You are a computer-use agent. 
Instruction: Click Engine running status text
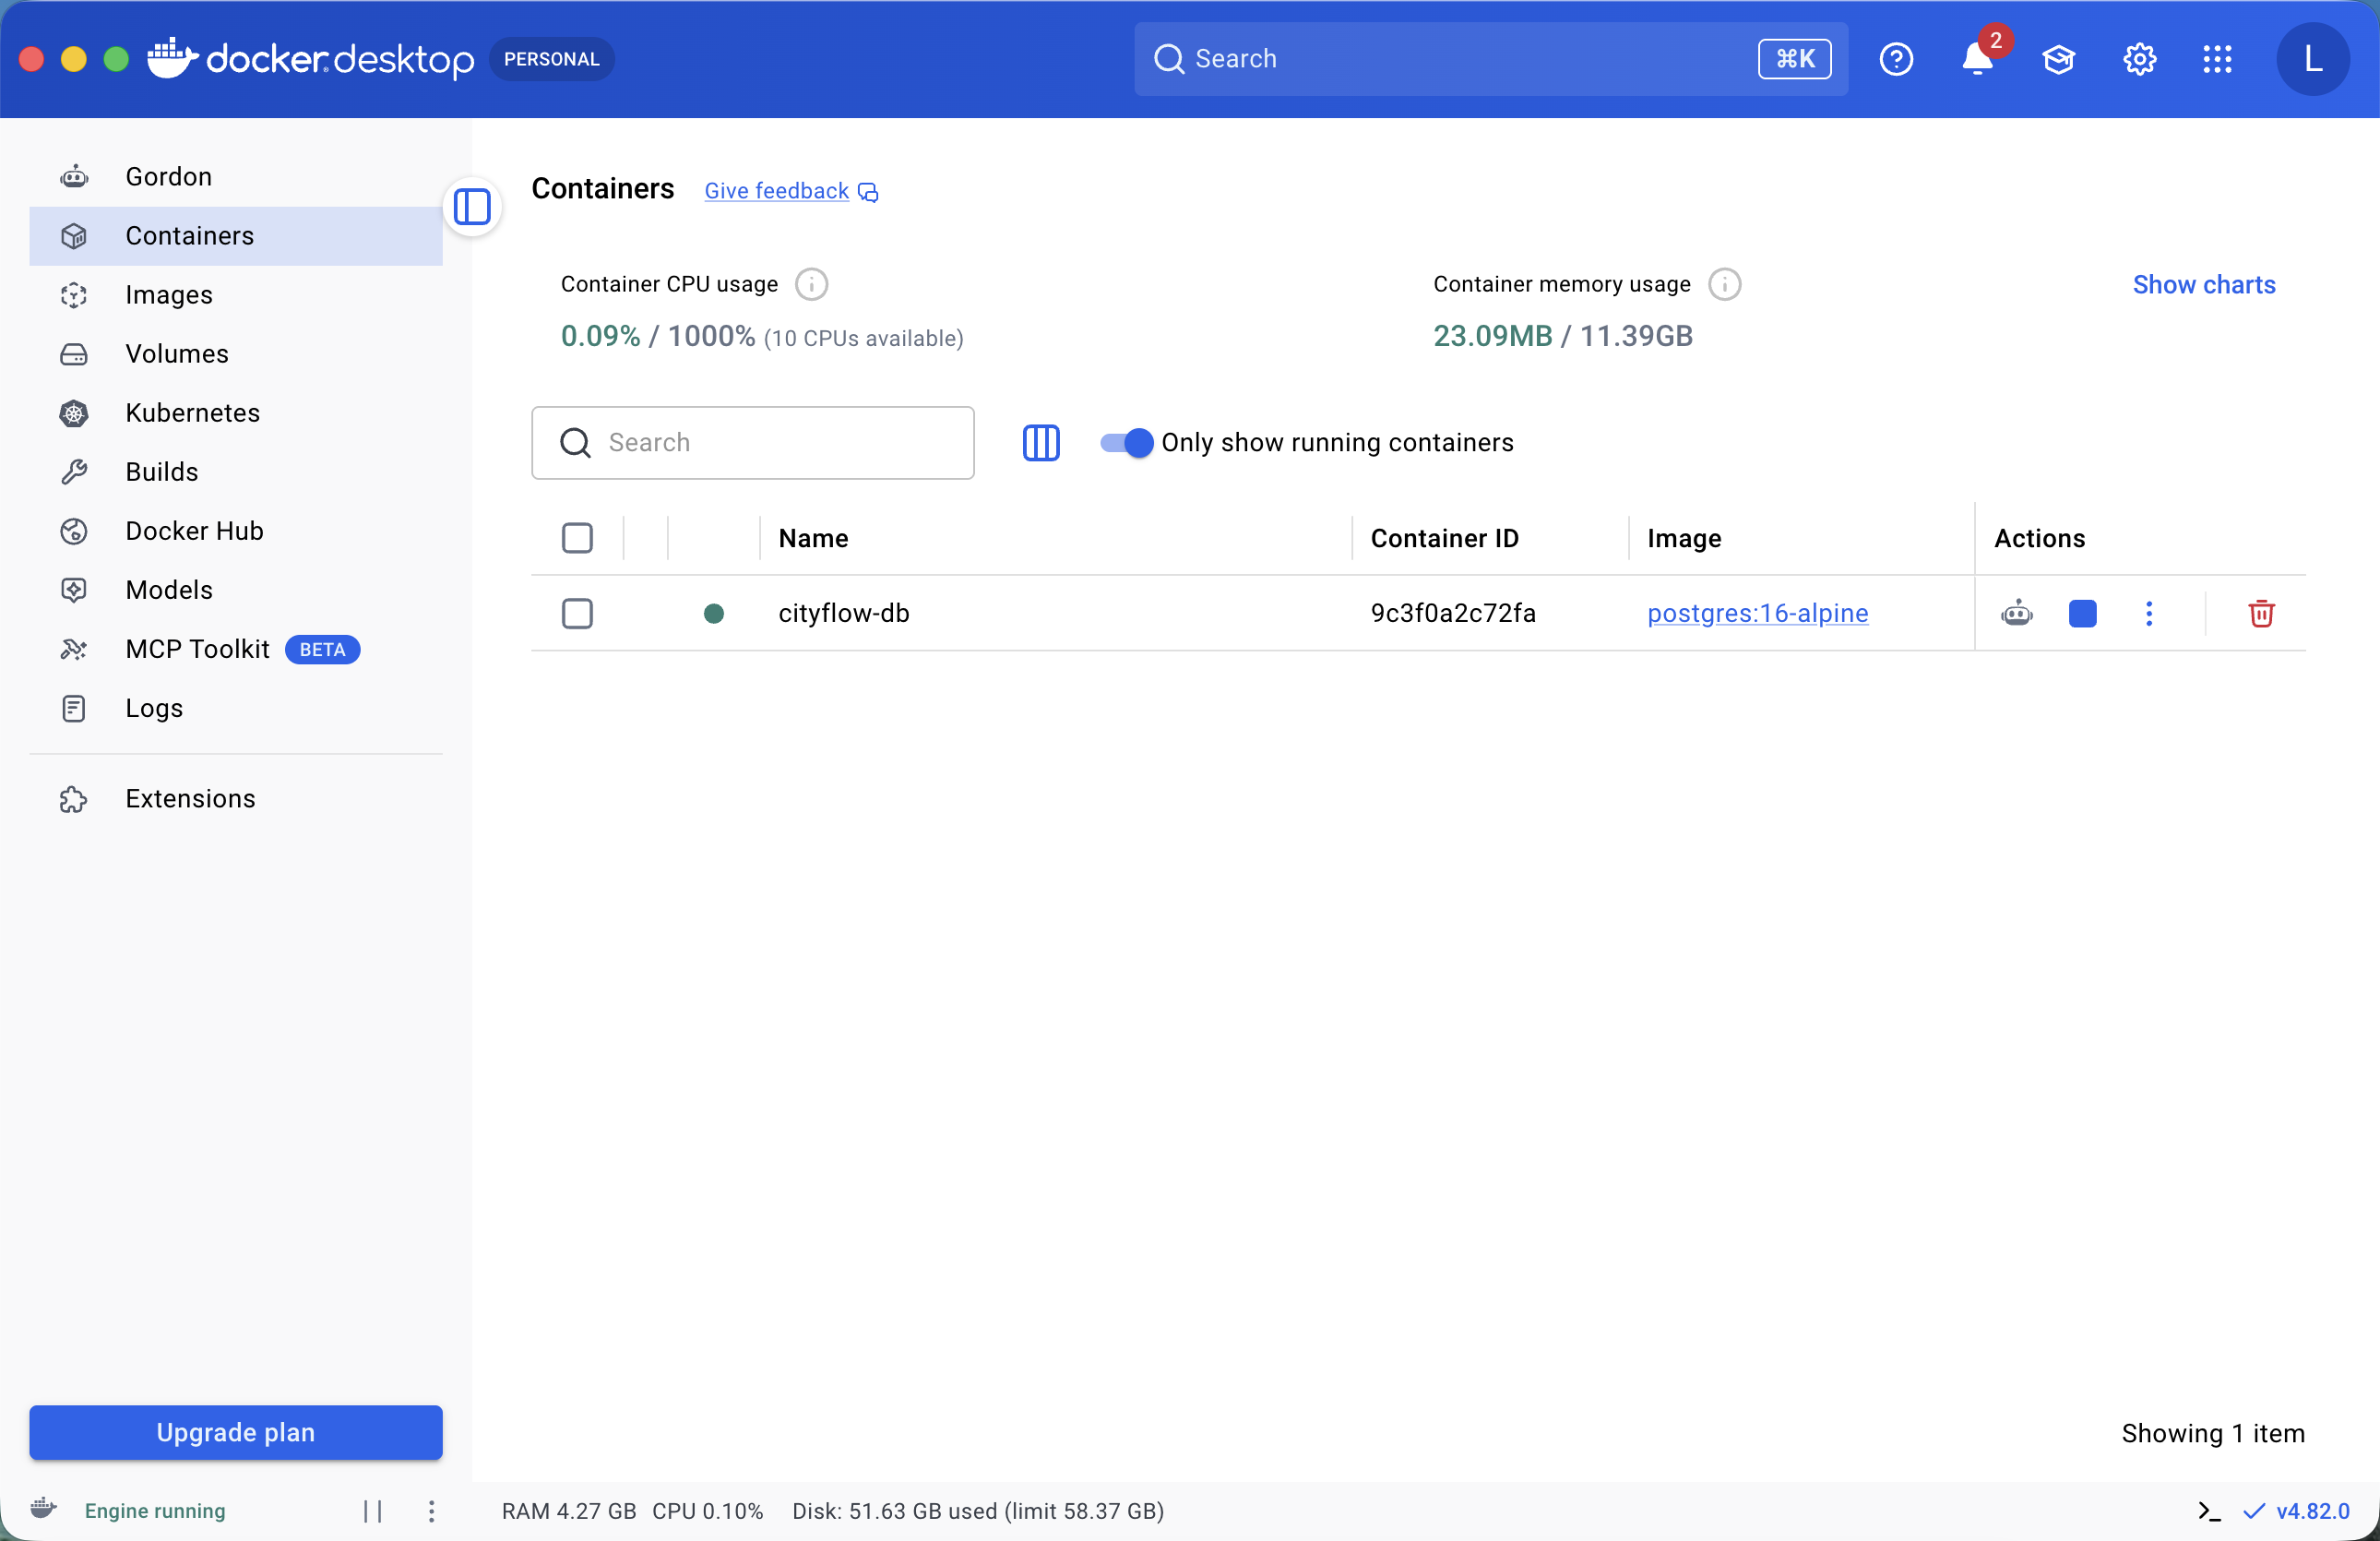[155, 1510]
